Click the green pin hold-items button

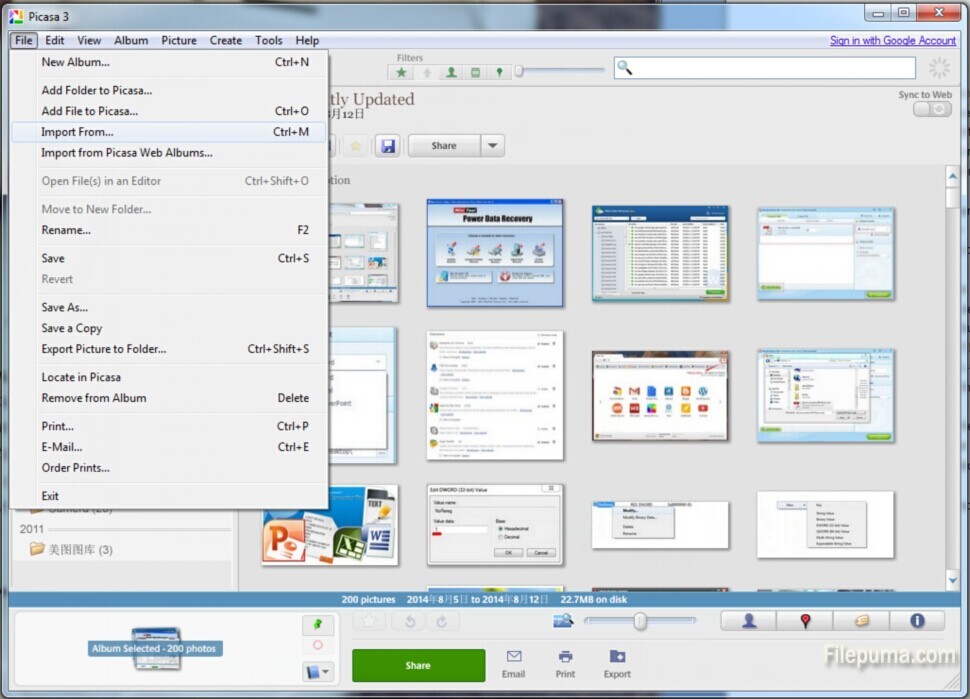(x=318, y=624)
